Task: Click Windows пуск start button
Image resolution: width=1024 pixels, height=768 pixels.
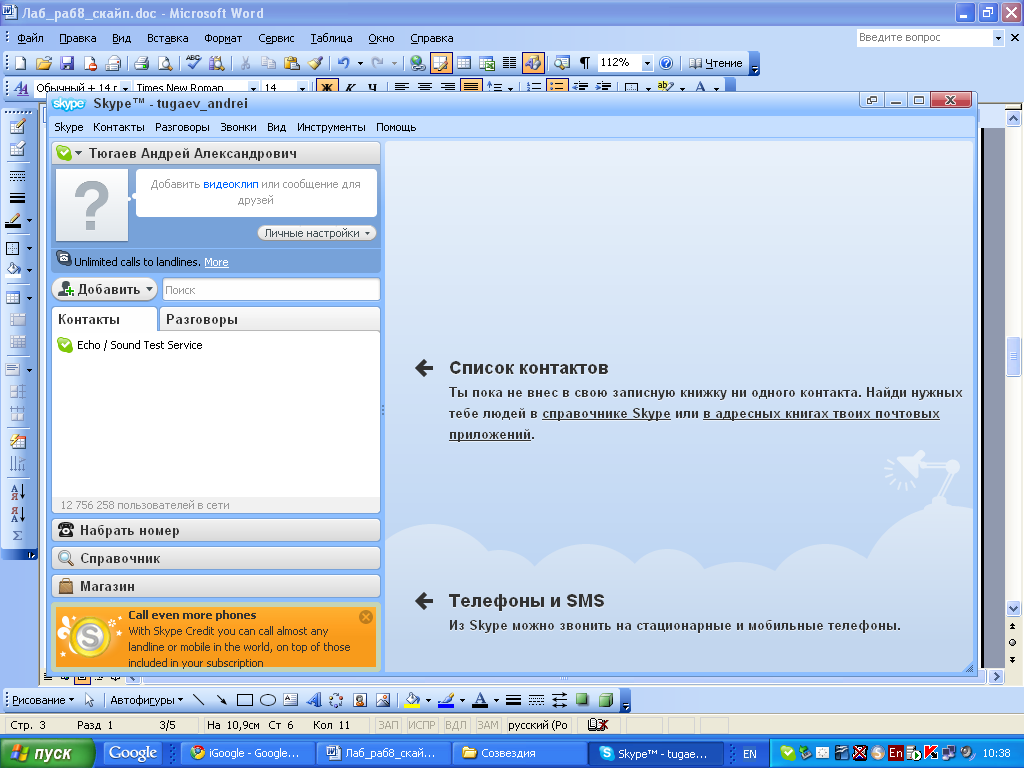Action: click(x=47, y=753)
